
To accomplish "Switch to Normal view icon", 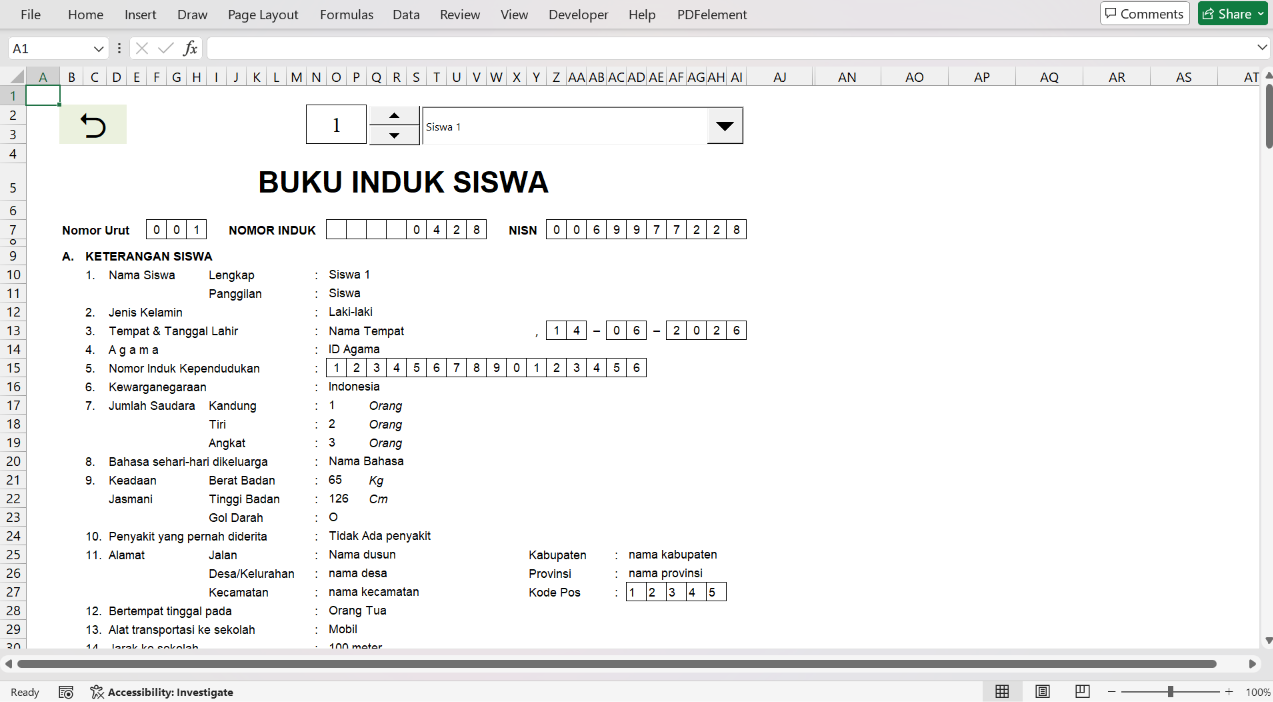I will click(x=1002, y=692).
